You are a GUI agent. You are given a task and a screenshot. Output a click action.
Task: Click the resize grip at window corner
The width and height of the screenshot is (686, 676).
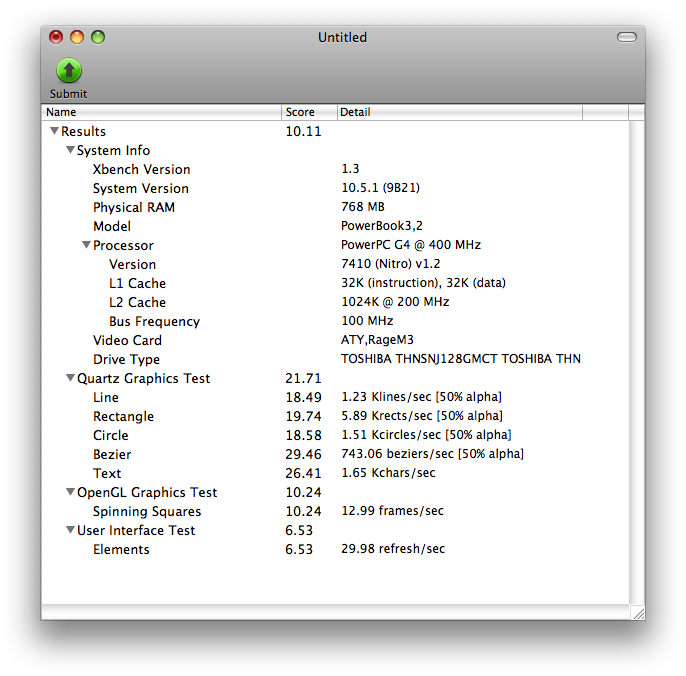638,613
